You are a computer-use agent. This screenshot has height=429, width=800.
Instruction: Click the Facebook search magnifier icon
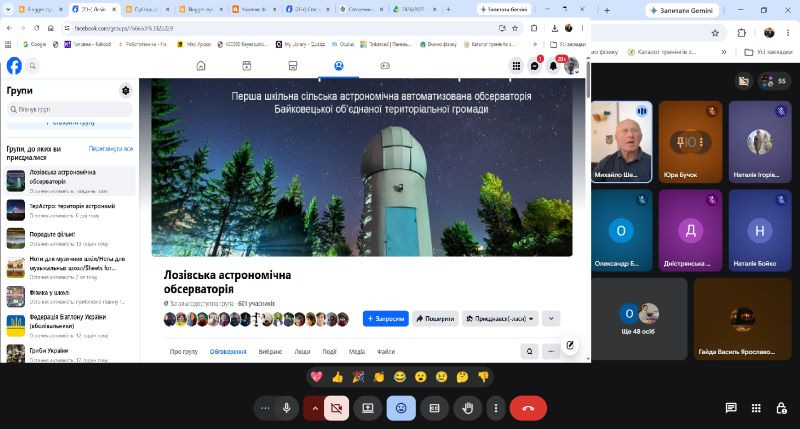pyautogui.click(x=33, y=66)
